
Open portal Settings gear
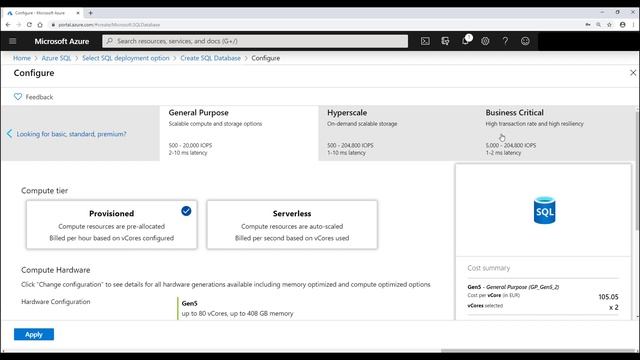(x=485, y=41)
